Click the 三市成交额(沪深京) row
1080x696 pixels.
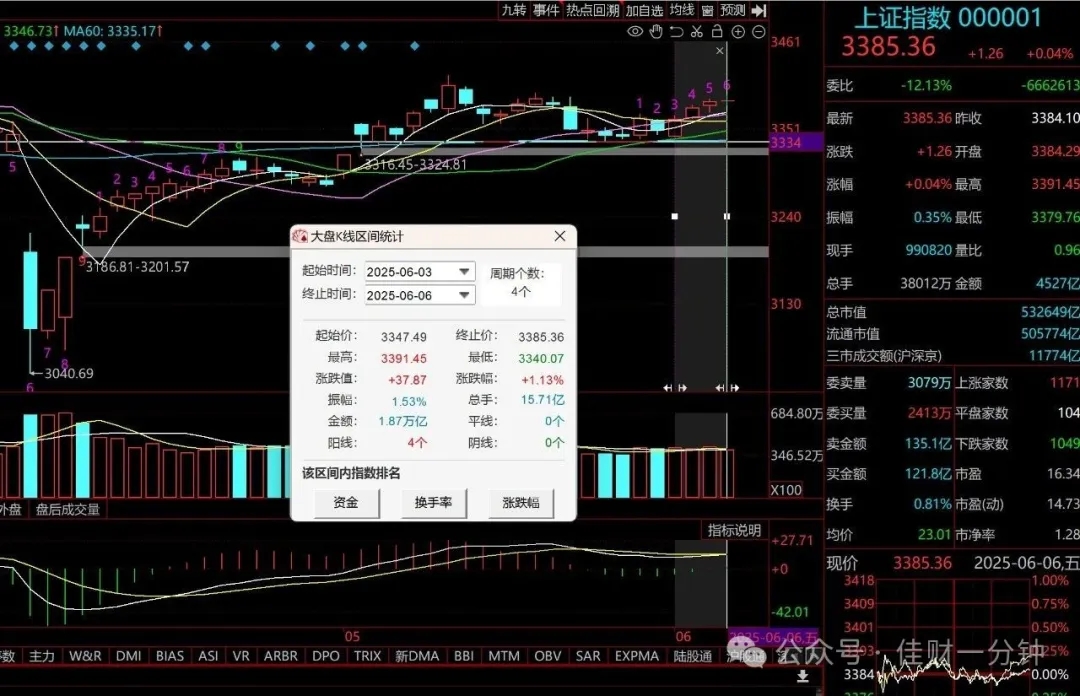click(953, 356)
